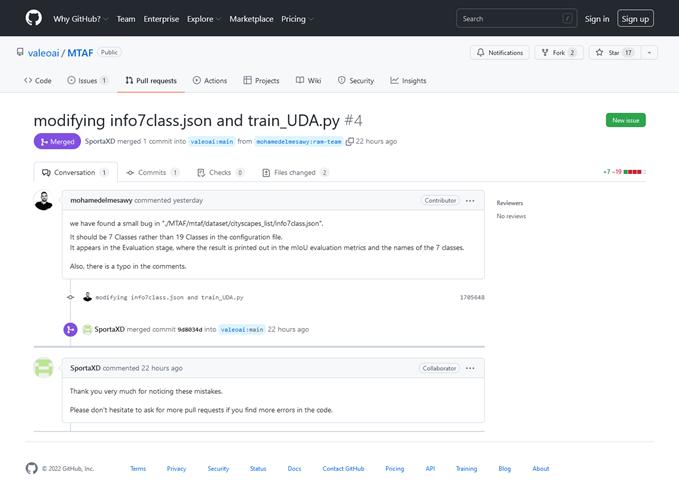Go to GitHub home via the octocat logo

pos(33,18)
